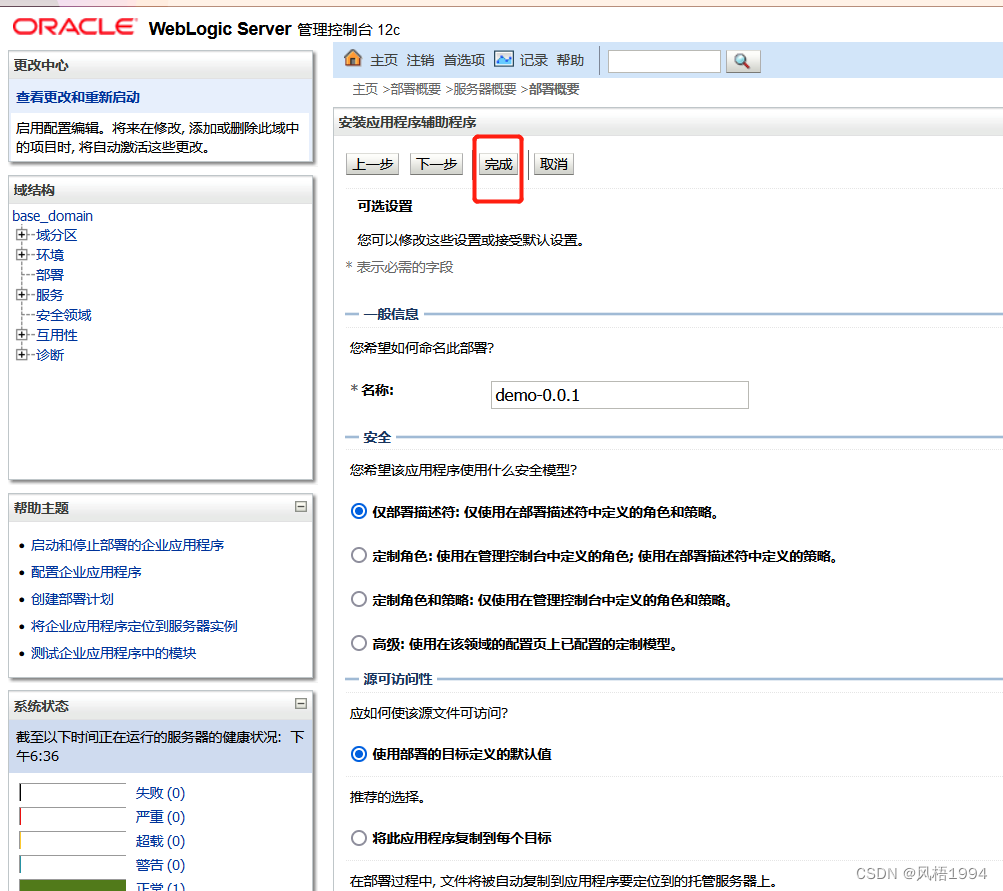Open help topic 启动和停止部署的企业应用程序
The image size is (1003, 891).
click(x=127, y=545)
